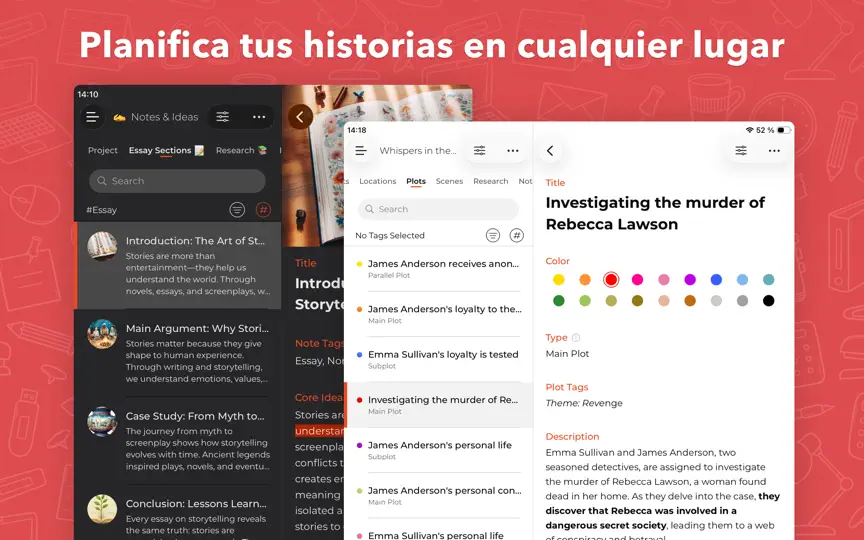Tap the #Essay tag filter label
Screen dimensions: 864x540
[101, 210]
